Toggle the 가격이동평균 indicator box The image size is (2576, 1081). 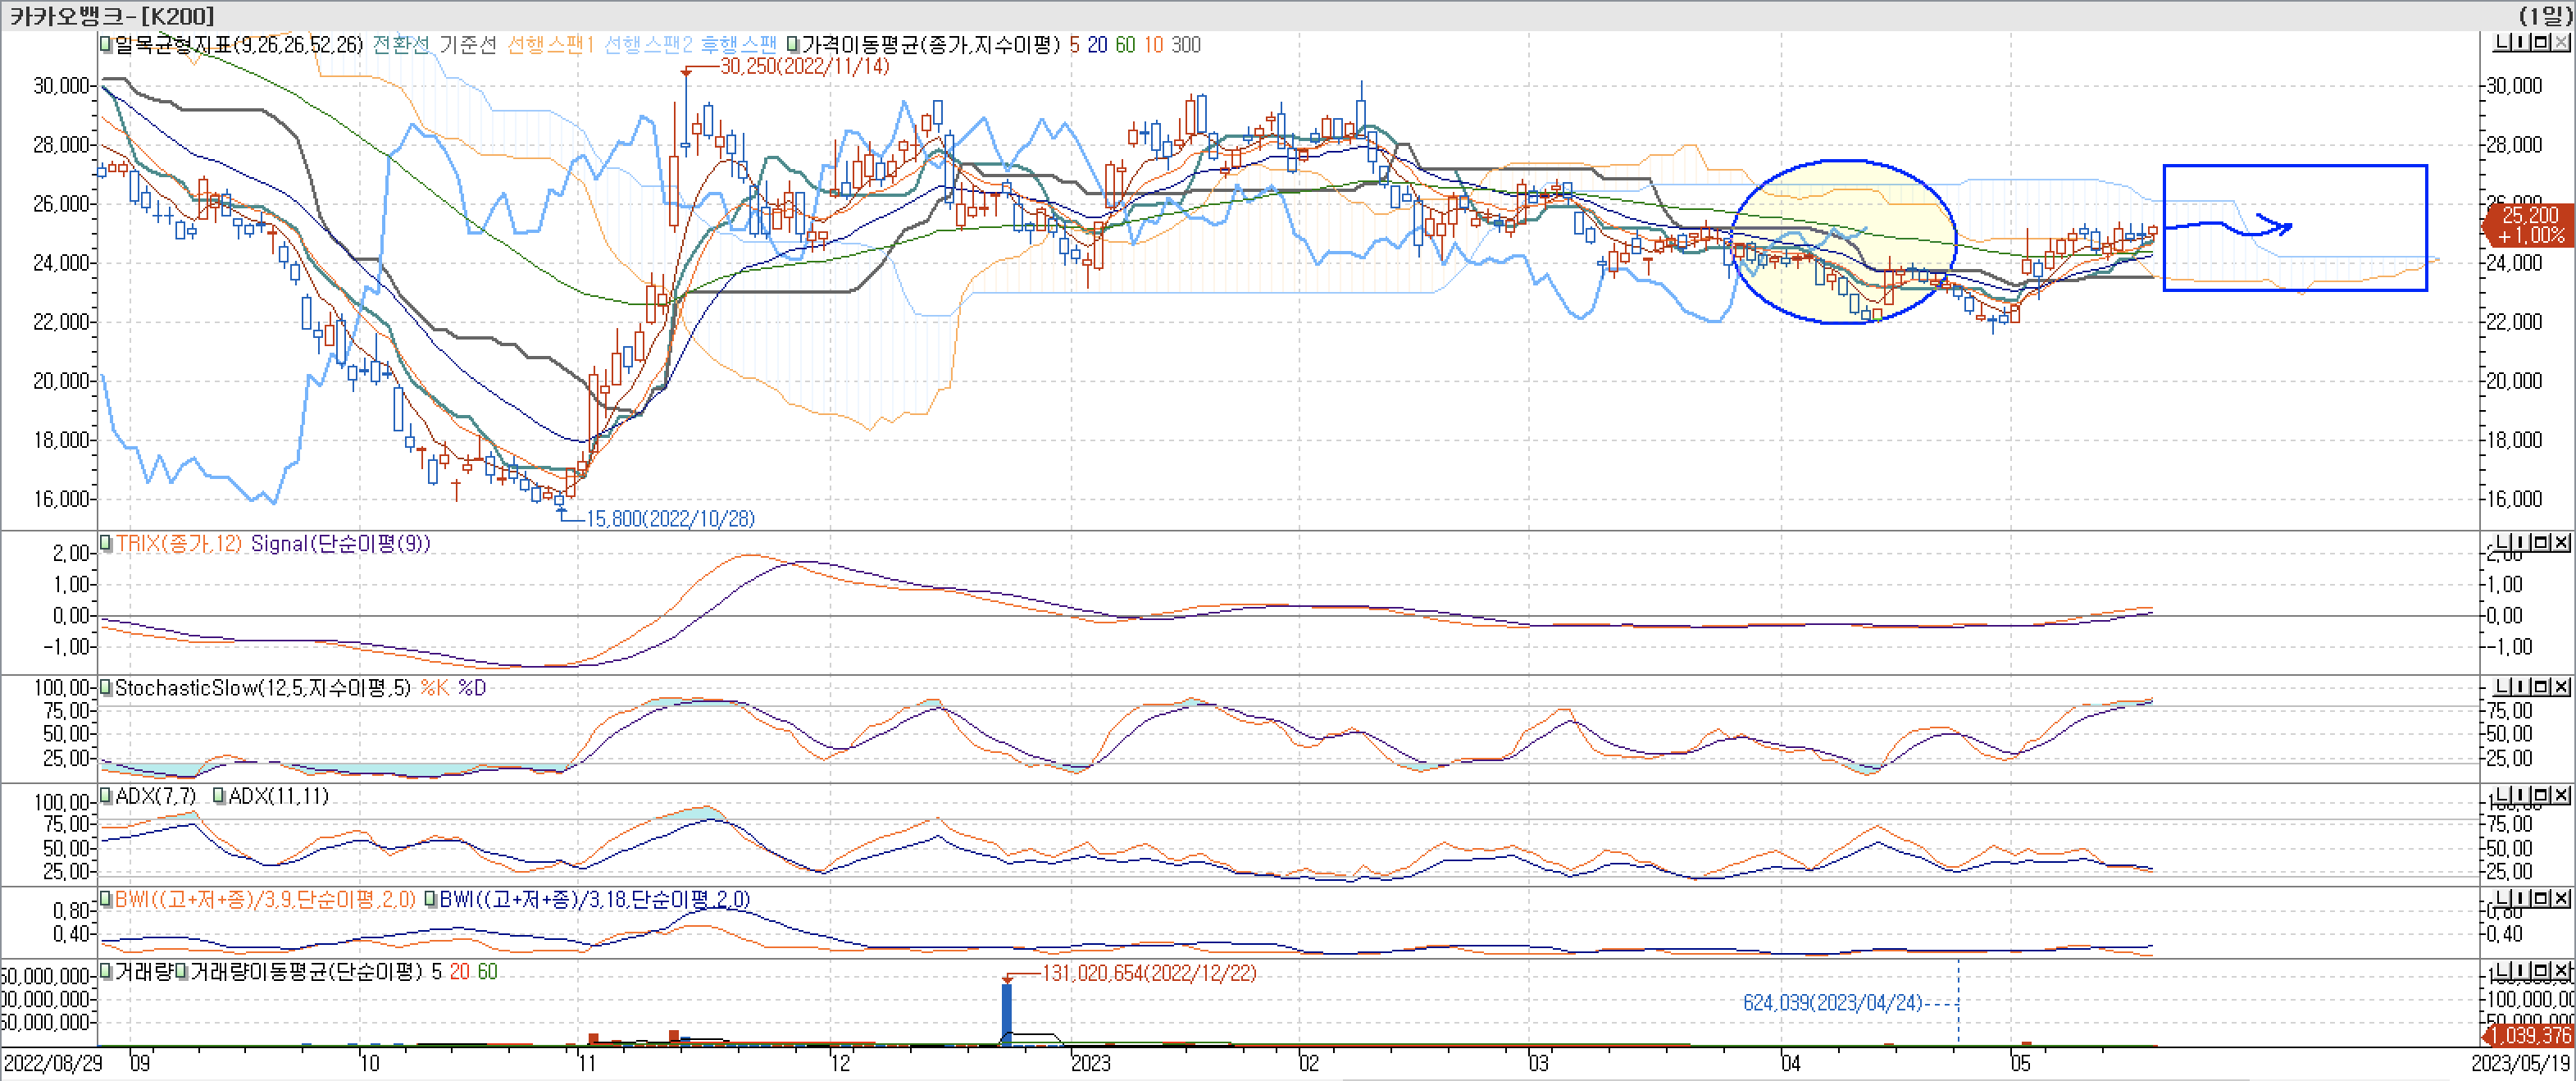tap(792, 45)
